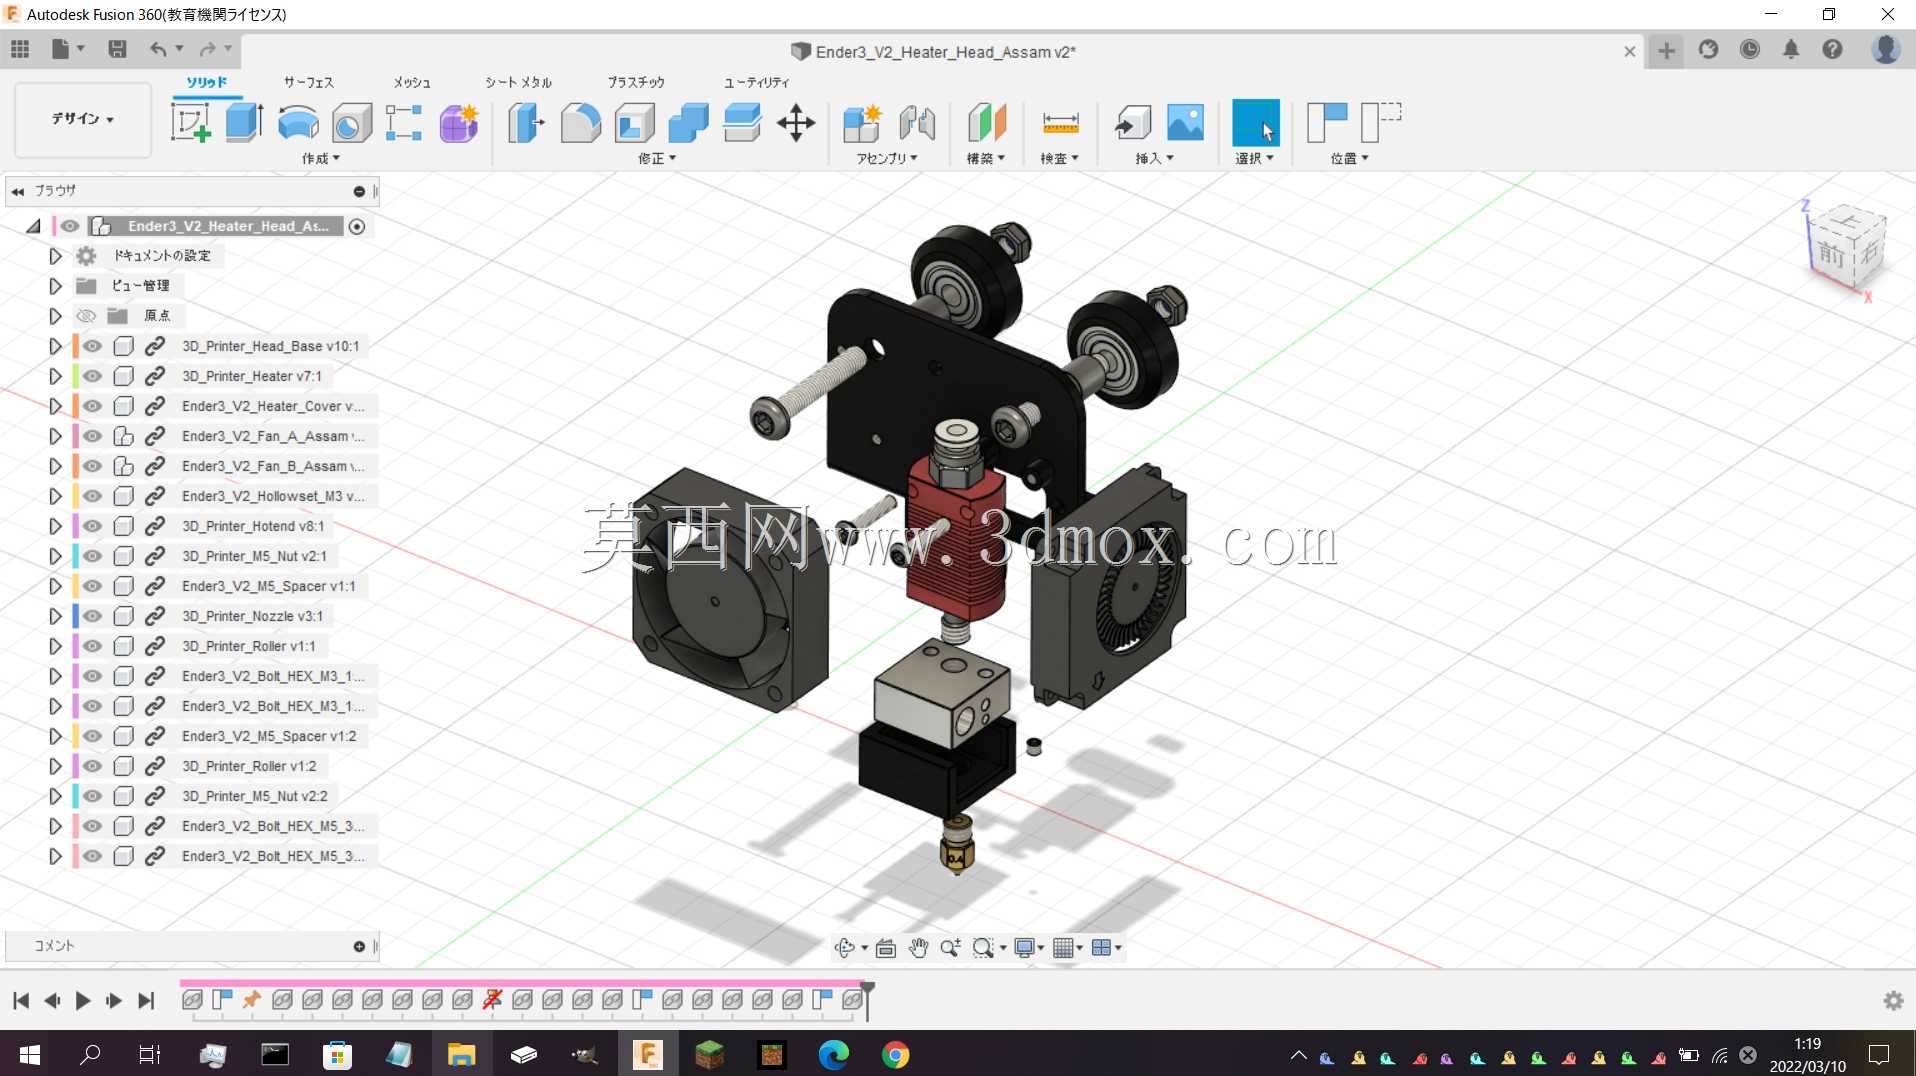The image size is (1916, 1076).
Task: Click the Joint tool icon
Action: coord(916,123)
